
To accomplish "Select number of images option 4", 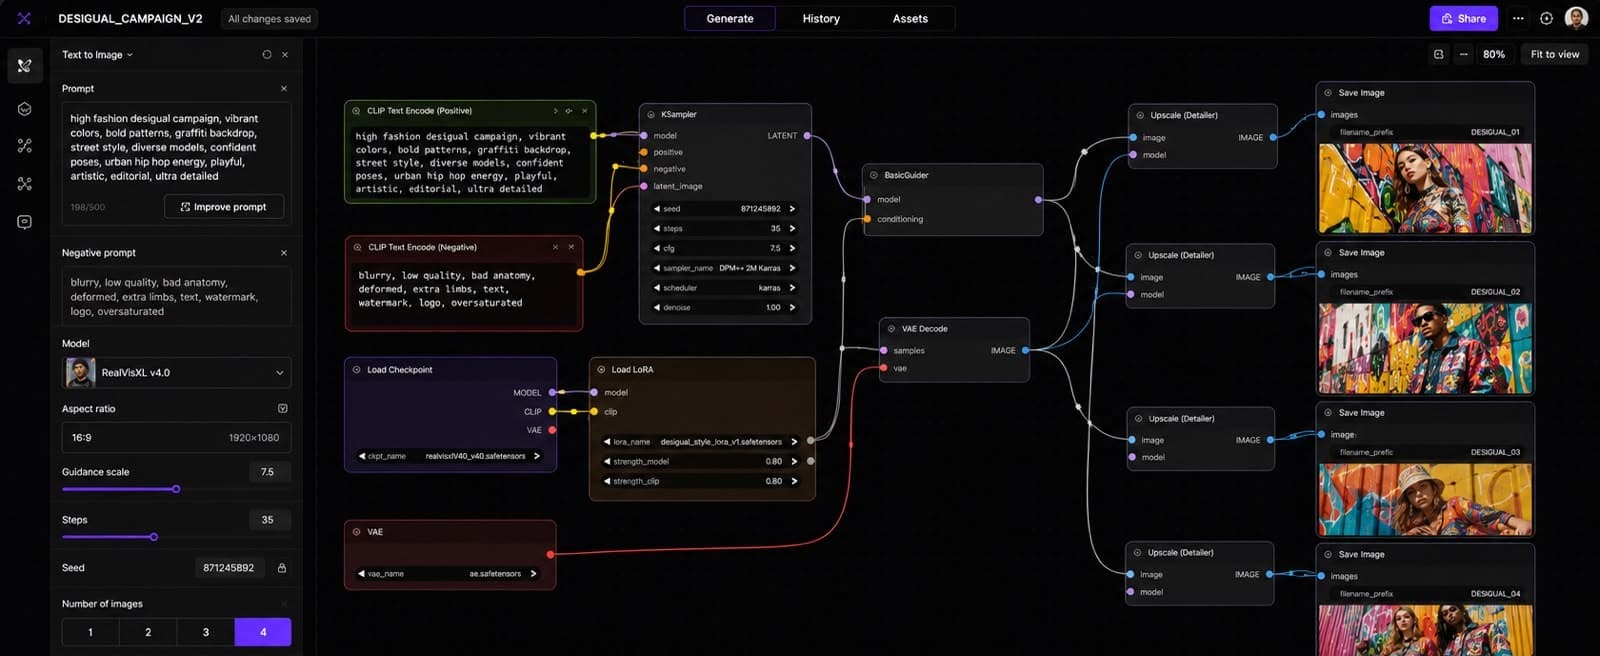I will pyautogui.click(x=263, y=632).
